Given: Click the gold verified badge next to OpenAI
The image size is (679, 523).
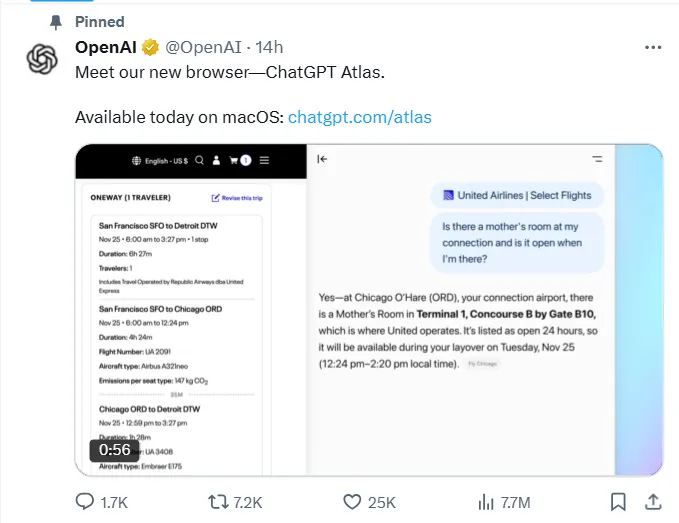Looking at the screenshot, I should point(150,47).
